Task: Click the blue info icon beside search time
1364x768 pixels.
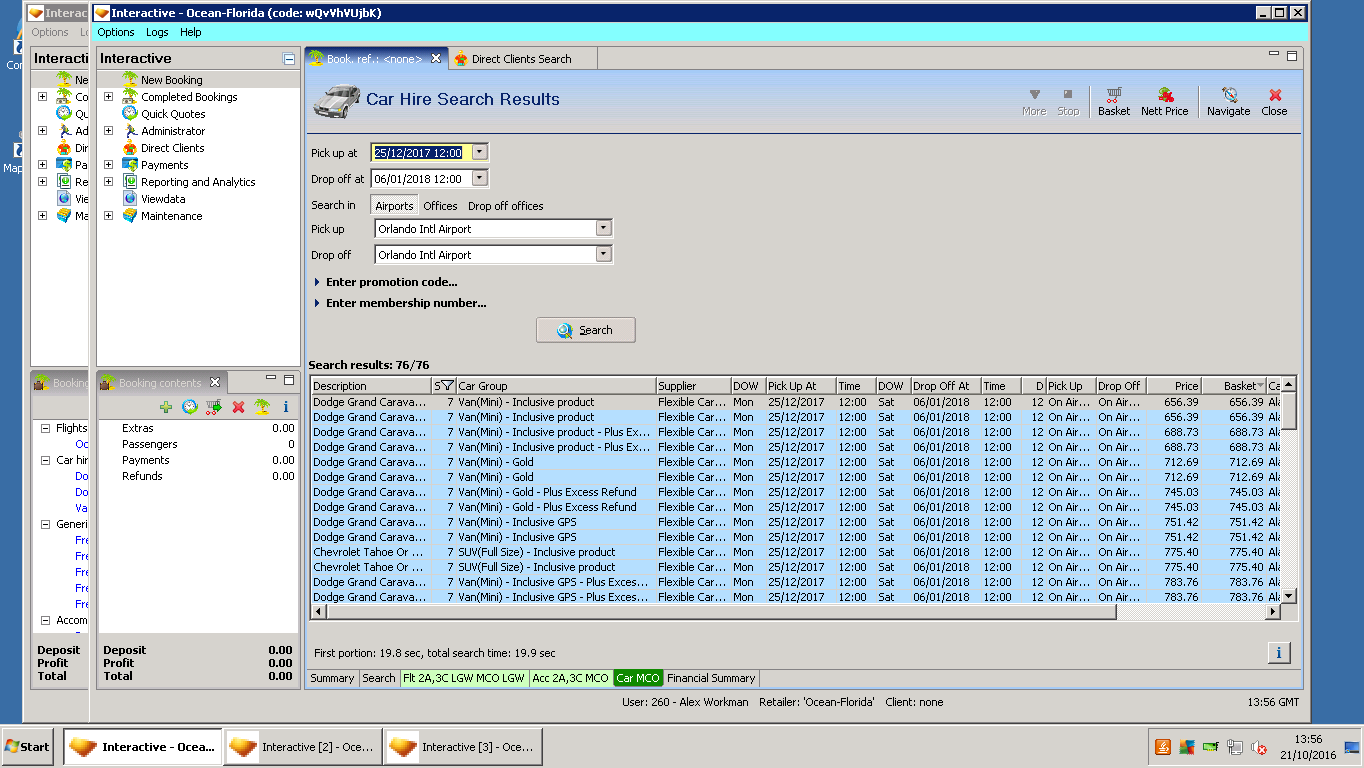Action: point(1278,653)
